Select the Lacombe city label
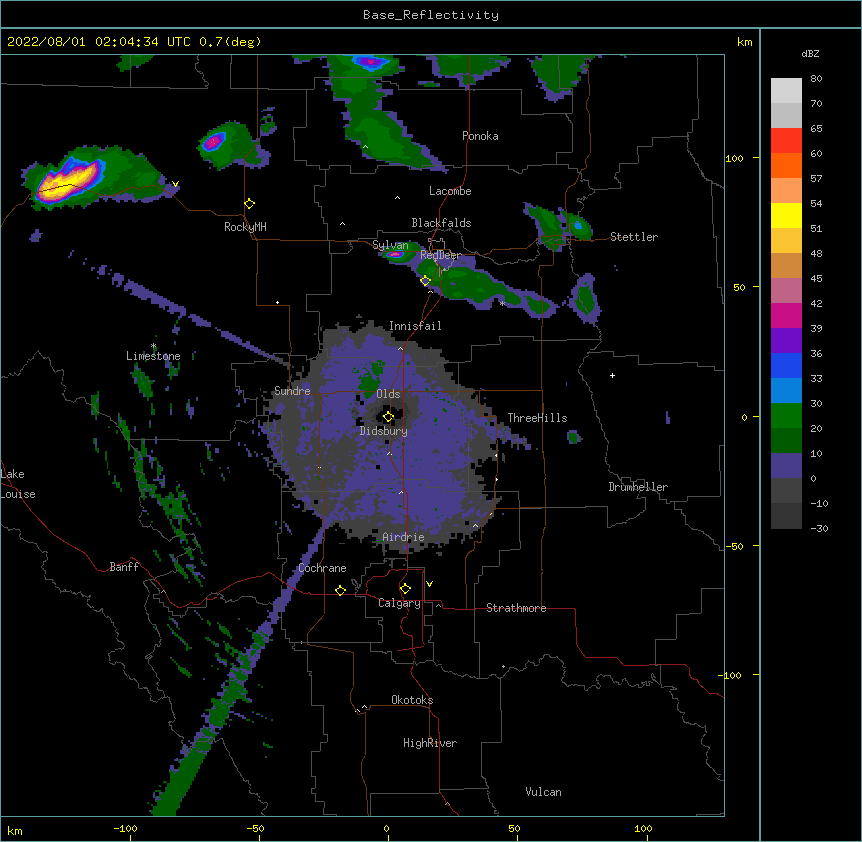The width and height of the screenshot is (862, 842). (450, 191)
